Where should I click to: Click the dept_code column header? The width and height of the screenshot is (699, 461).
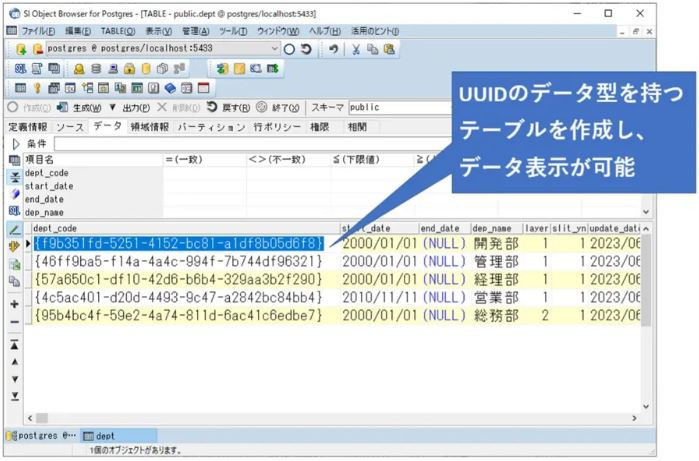(x=185, y=228)
